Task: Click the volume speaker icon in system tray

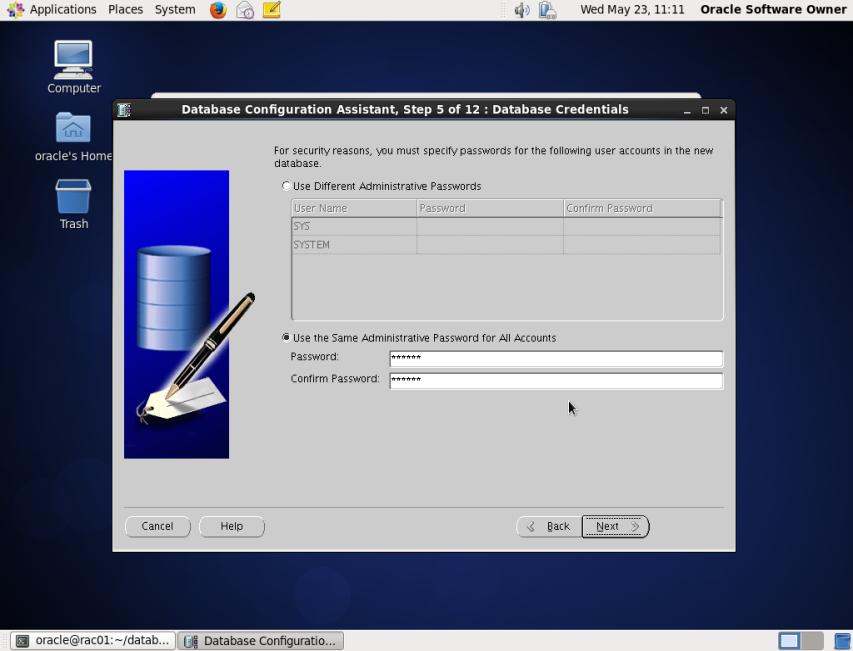Action: (x=521, y=11)
